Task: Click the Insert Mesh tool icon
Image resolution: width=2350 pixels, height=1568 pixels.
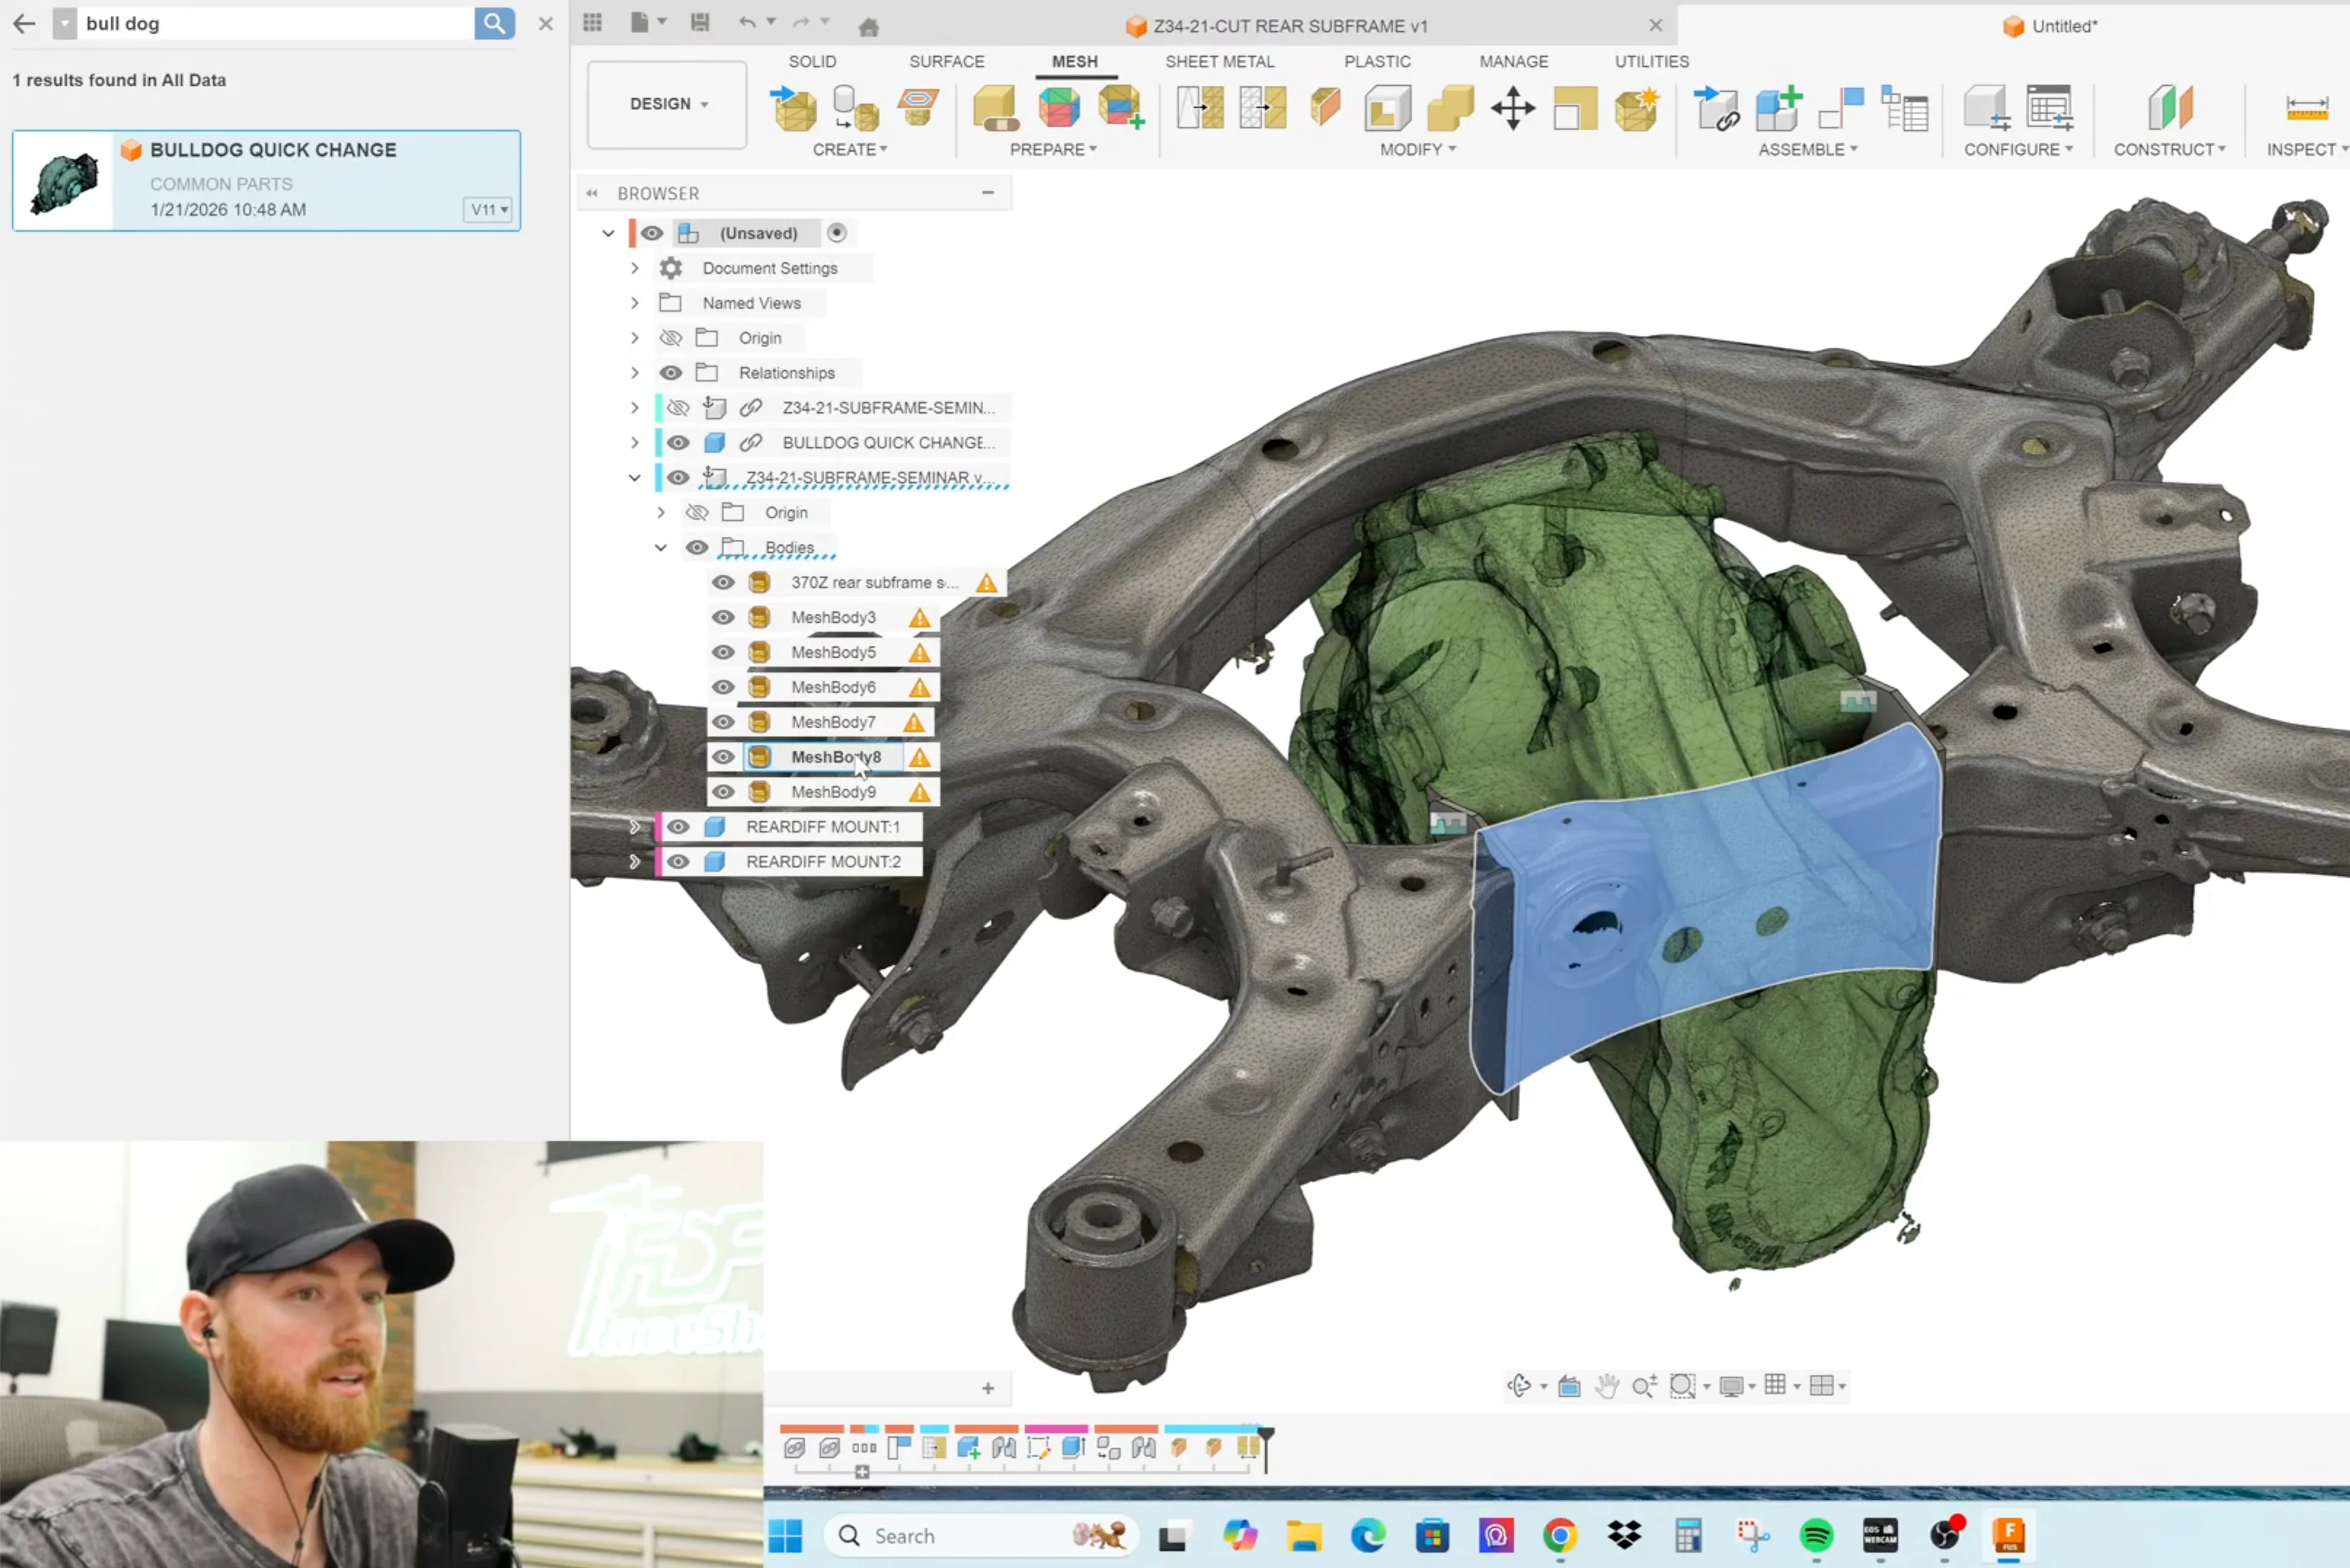Action: coord(794,108)
